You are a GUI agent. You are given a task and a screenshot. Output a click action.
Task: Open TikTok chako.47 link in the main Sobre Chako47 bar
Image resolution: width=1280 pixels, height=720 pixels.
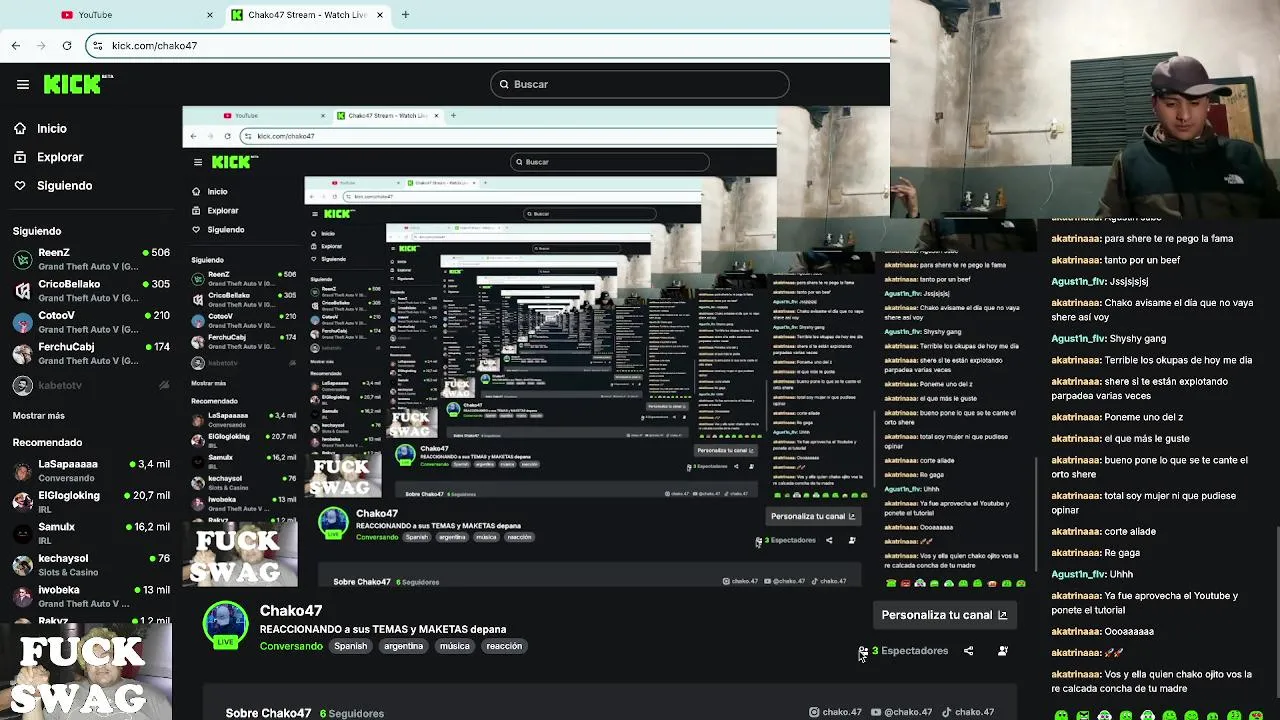coord(968,712)
